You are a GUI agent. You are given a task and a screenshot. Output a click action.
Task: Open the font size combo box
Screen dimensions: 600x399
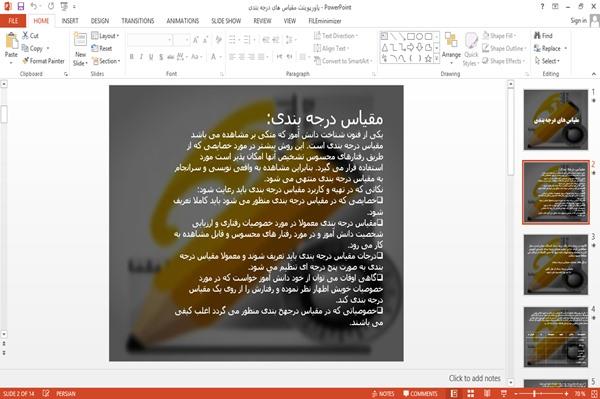(x=181, y=40)
